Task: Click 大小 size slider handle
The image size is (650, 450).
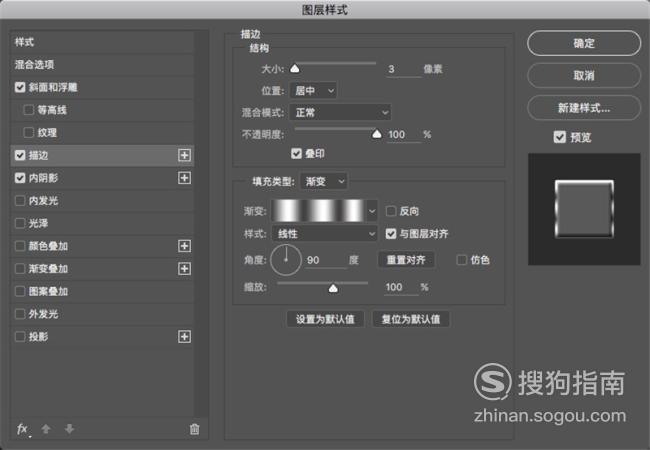Action: click(295, 68)
